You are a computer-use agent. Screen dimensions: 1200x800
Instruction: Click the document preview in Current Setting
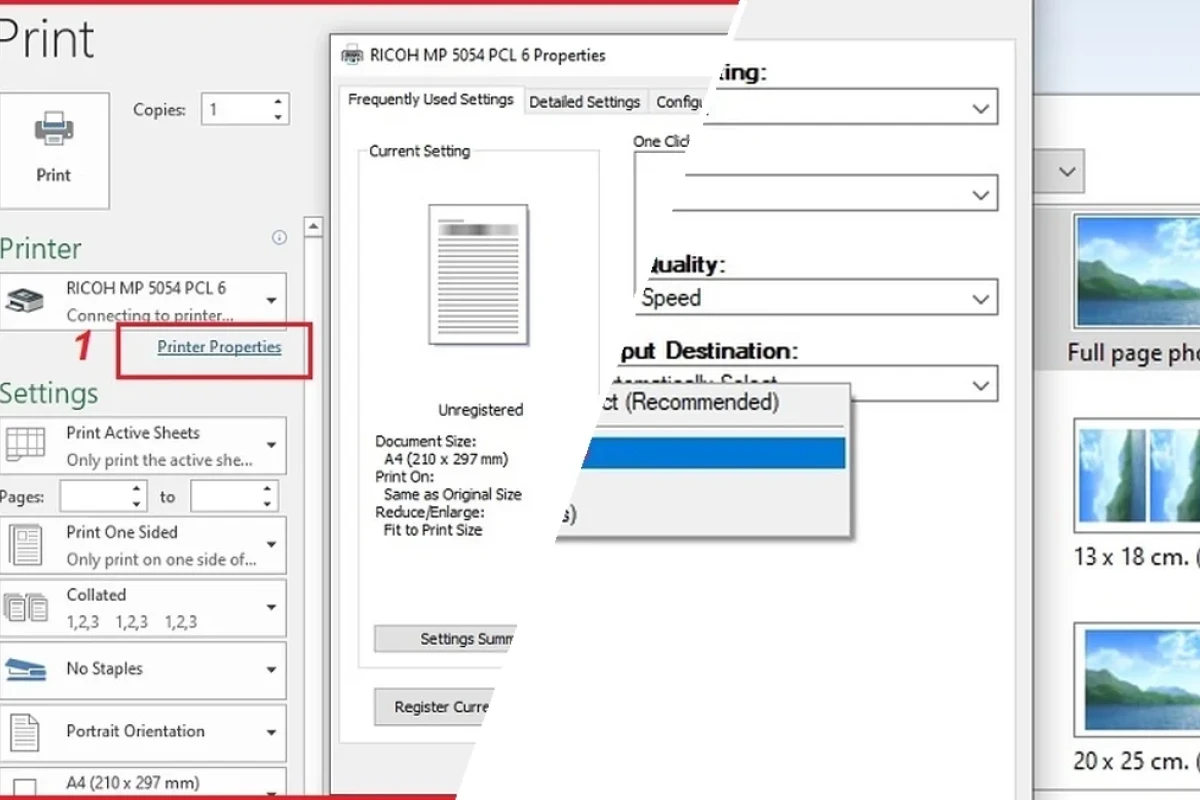tap(478, 275)
